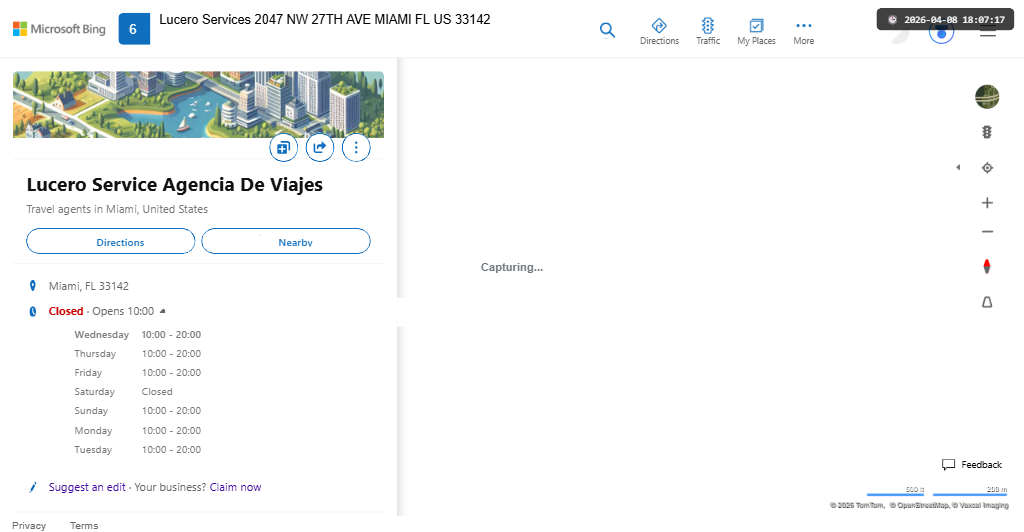Viewport: 1024px width, 532px height.
Task: Open My Places in the toolbar
Action: (756, 31)
